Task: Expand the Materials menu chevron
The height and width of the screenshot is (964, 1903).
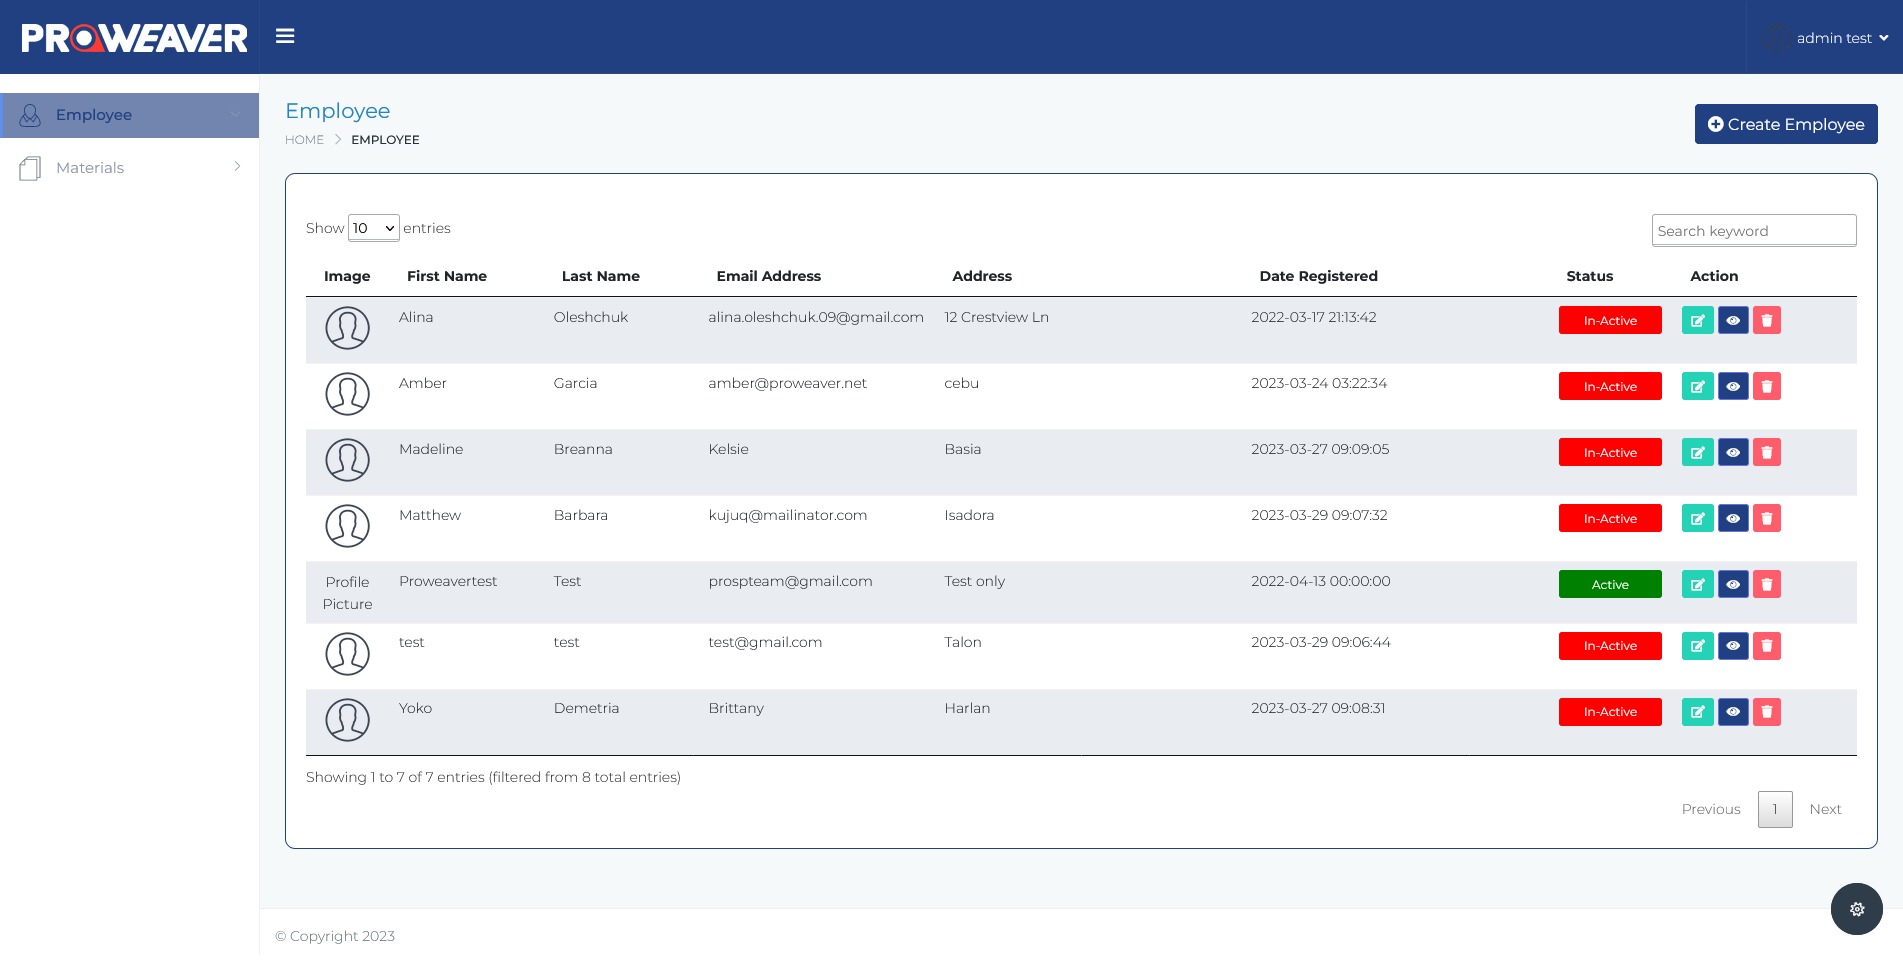Action: [x=237, y=167]
